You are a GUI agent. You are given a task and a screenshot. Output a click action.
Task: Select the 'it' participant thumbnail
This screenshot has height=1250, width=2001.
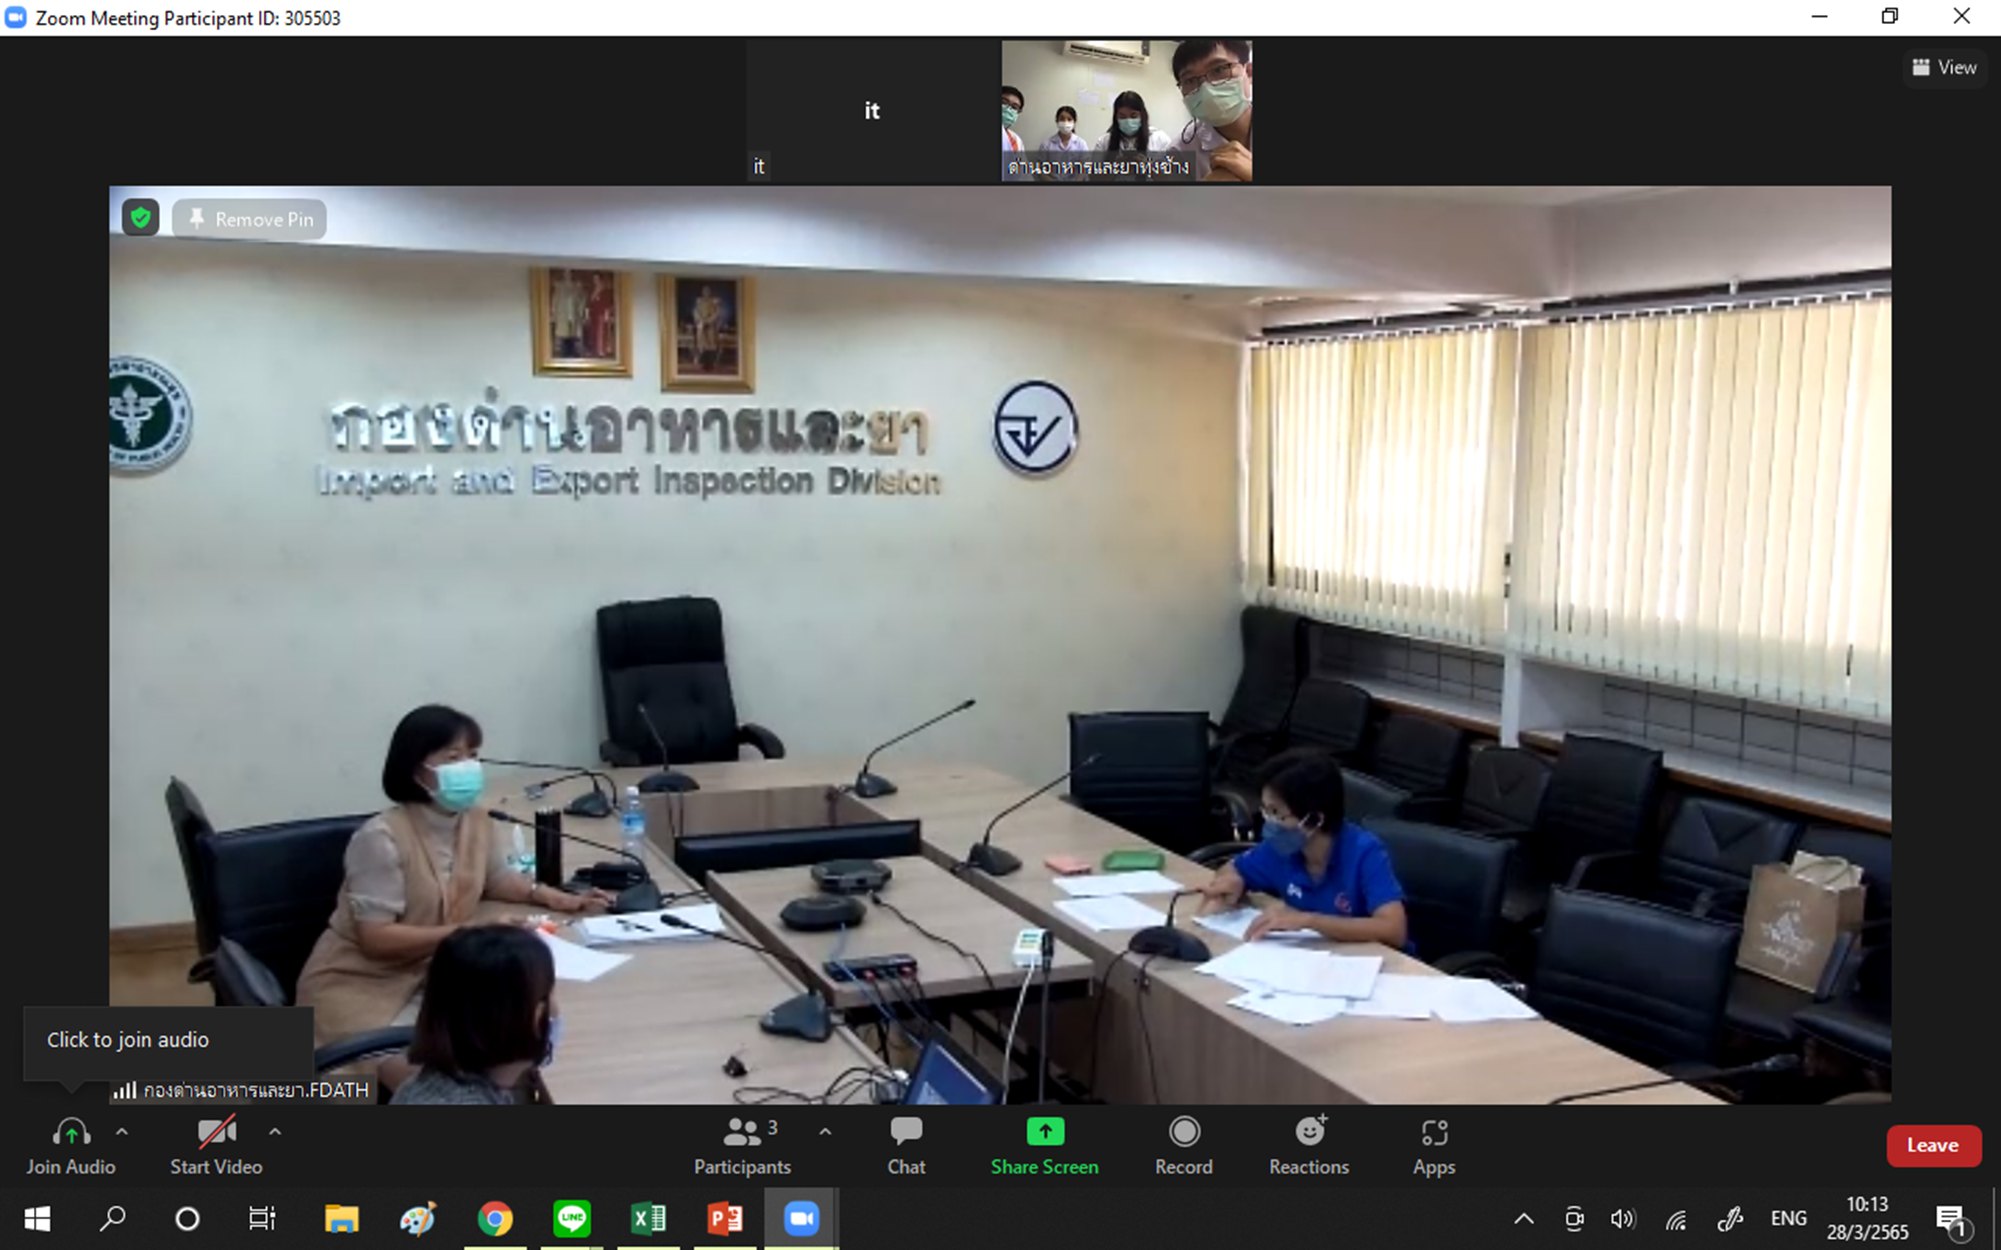pos(871,111)
